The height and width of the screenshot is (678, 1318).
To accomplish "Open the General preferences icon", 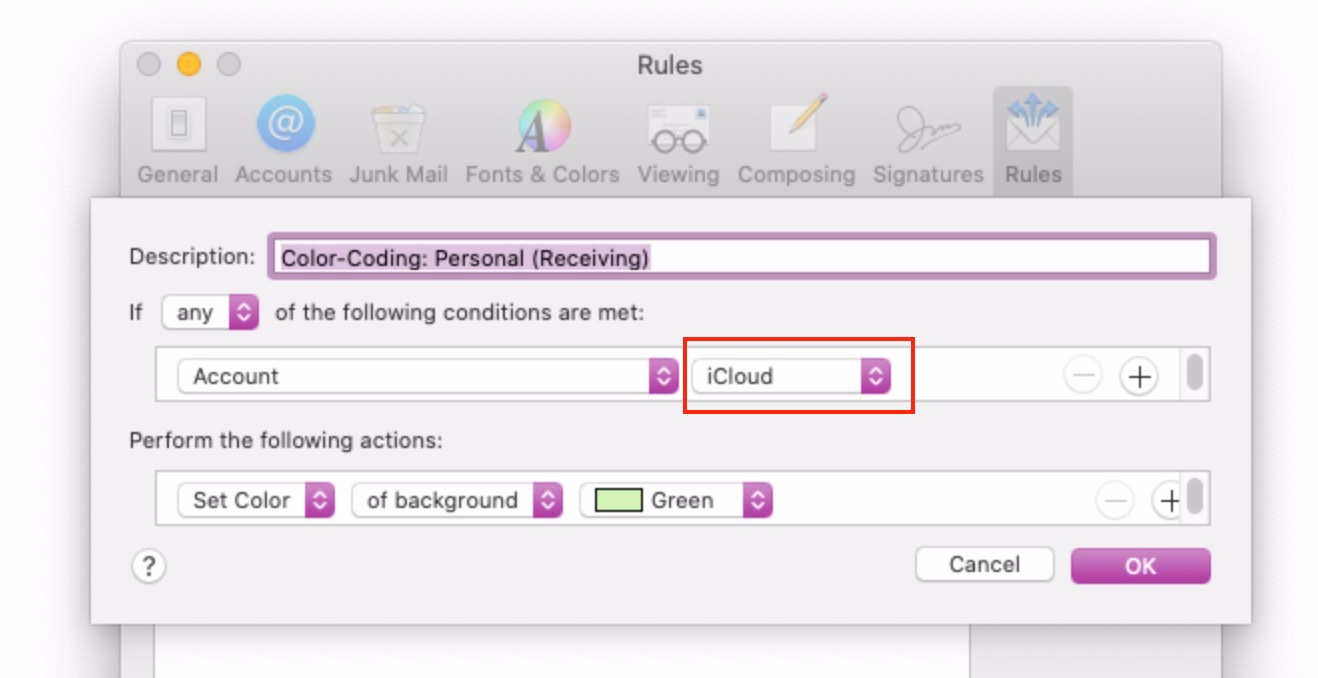I will tap(178, 139).
